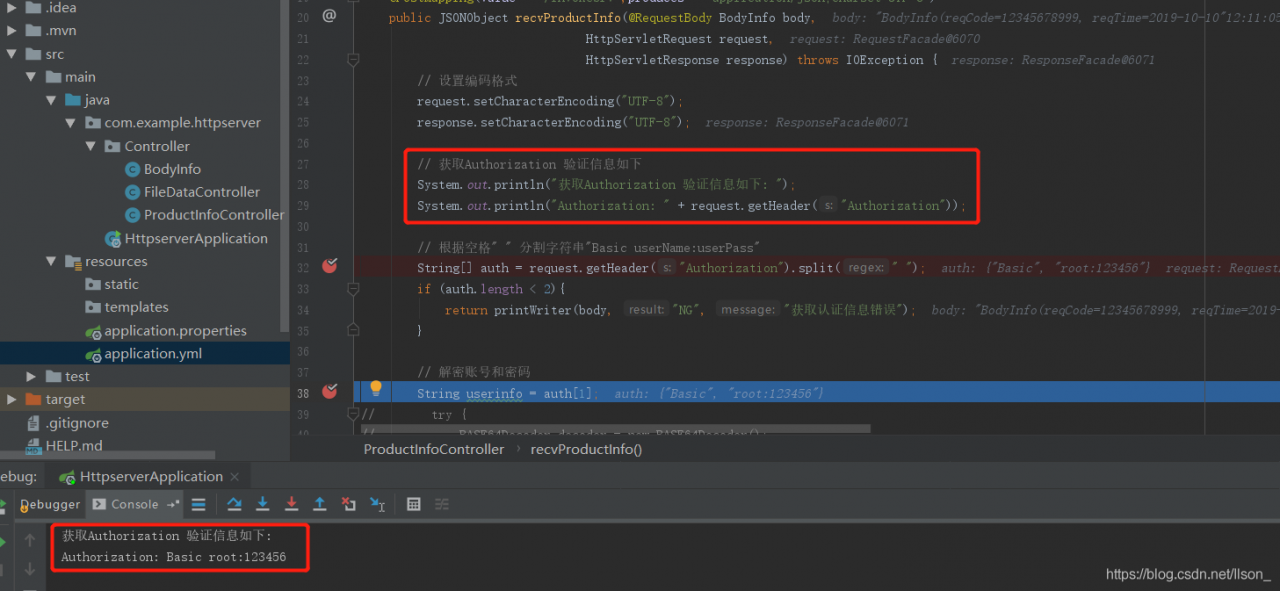Expand the .idea folder
This screenshot has width=1280, height=591.
11,8
